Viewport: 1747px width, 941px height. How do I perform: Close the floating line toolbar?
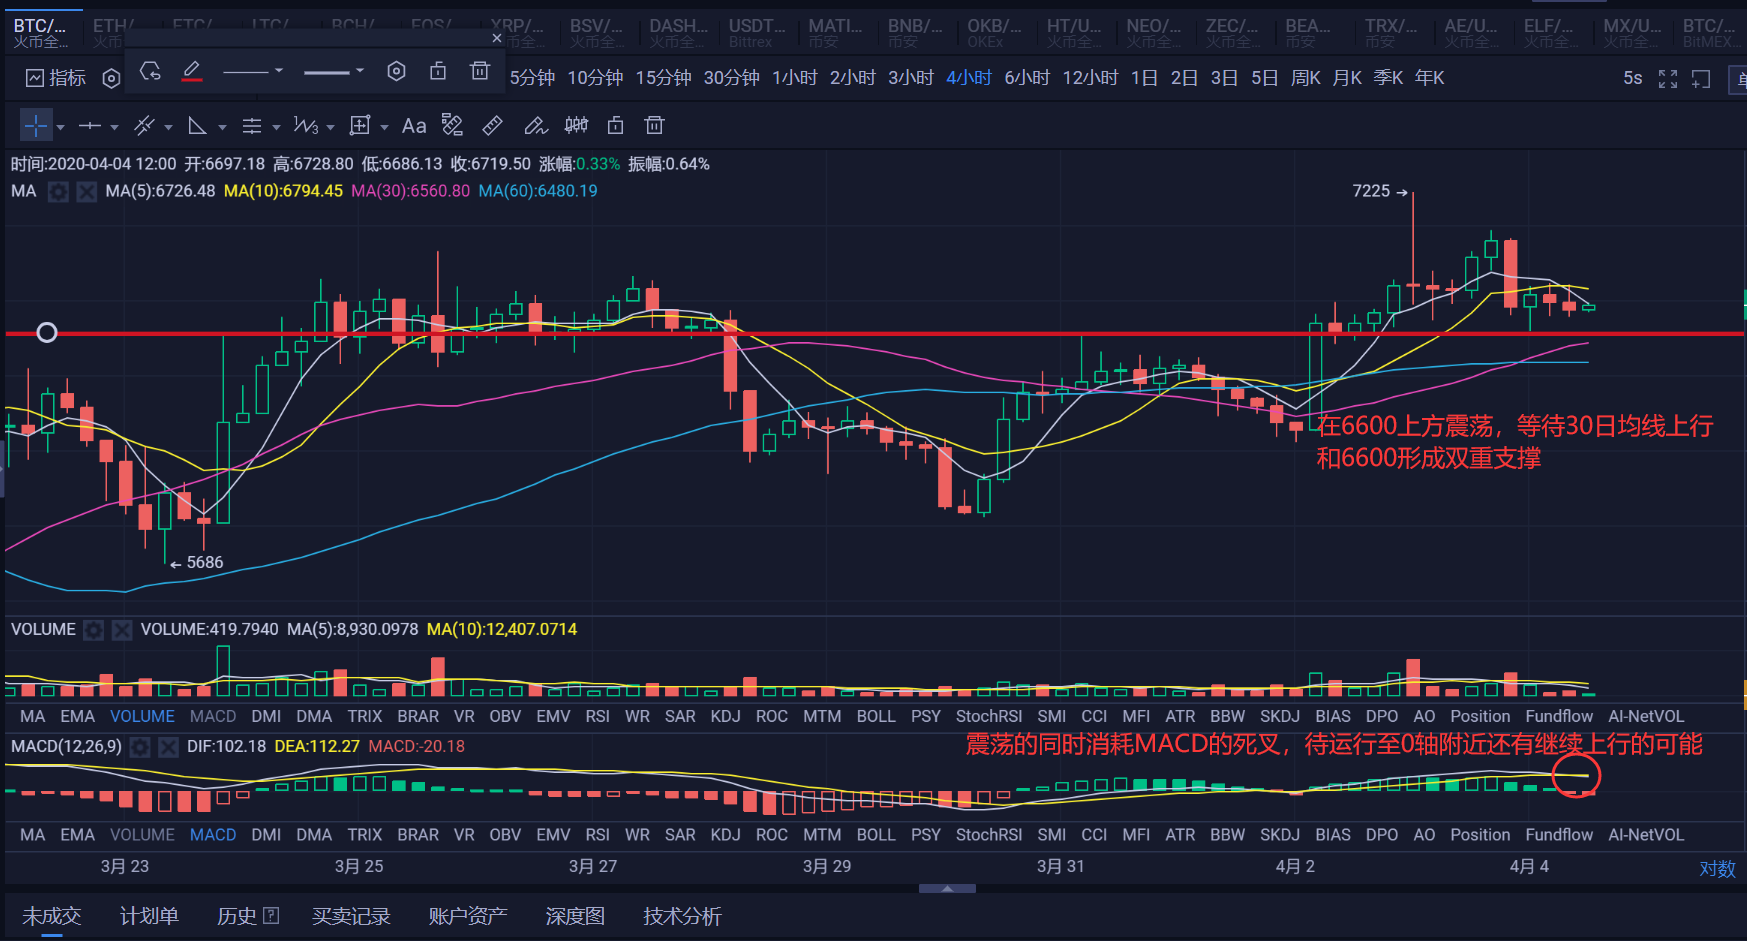pos(497,38)
